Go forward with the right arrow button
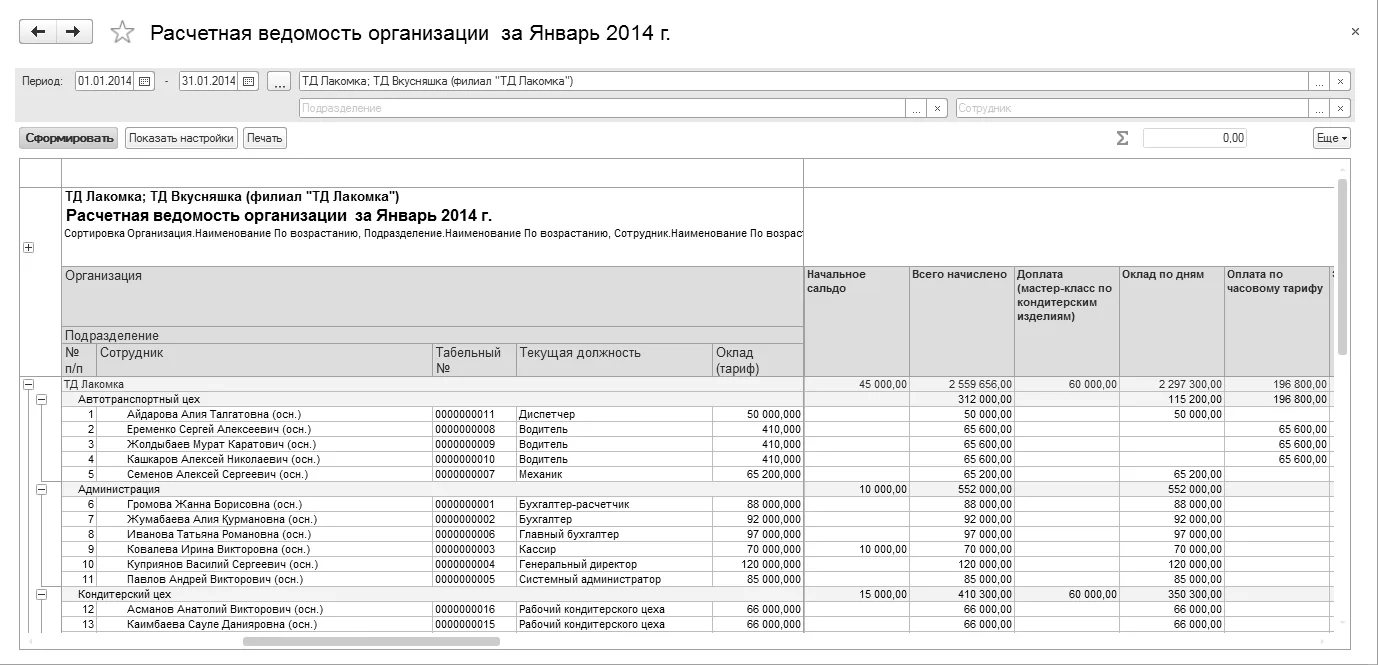This screenshot has height=665, width=1378. [x=73, y=32]
